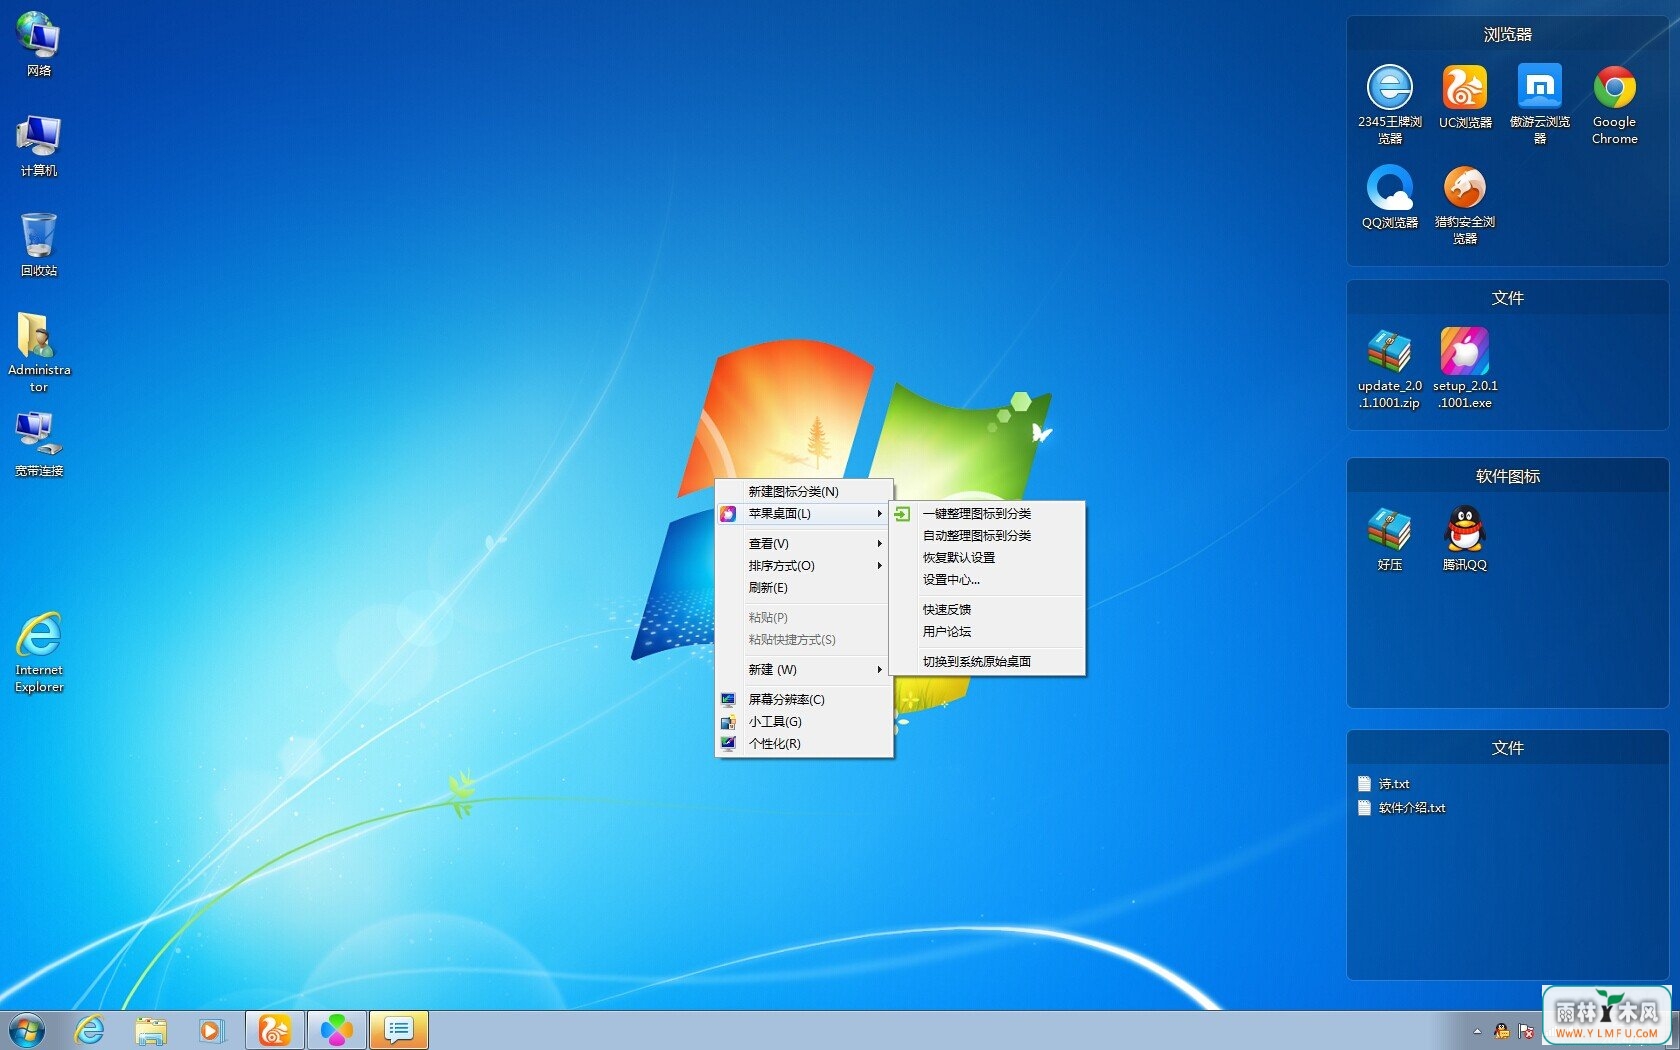This screenshot has height=1050, width=1680.
Task: Select the 傲游云浏览器 Maxthon icon
Action: click(x=1540, y=104)
